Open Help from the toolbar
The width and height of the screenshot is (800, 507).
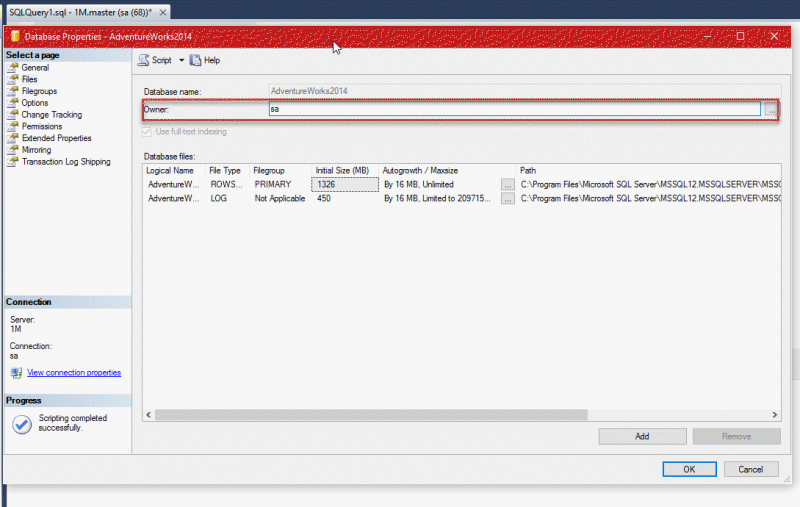[x=205, y=60]
